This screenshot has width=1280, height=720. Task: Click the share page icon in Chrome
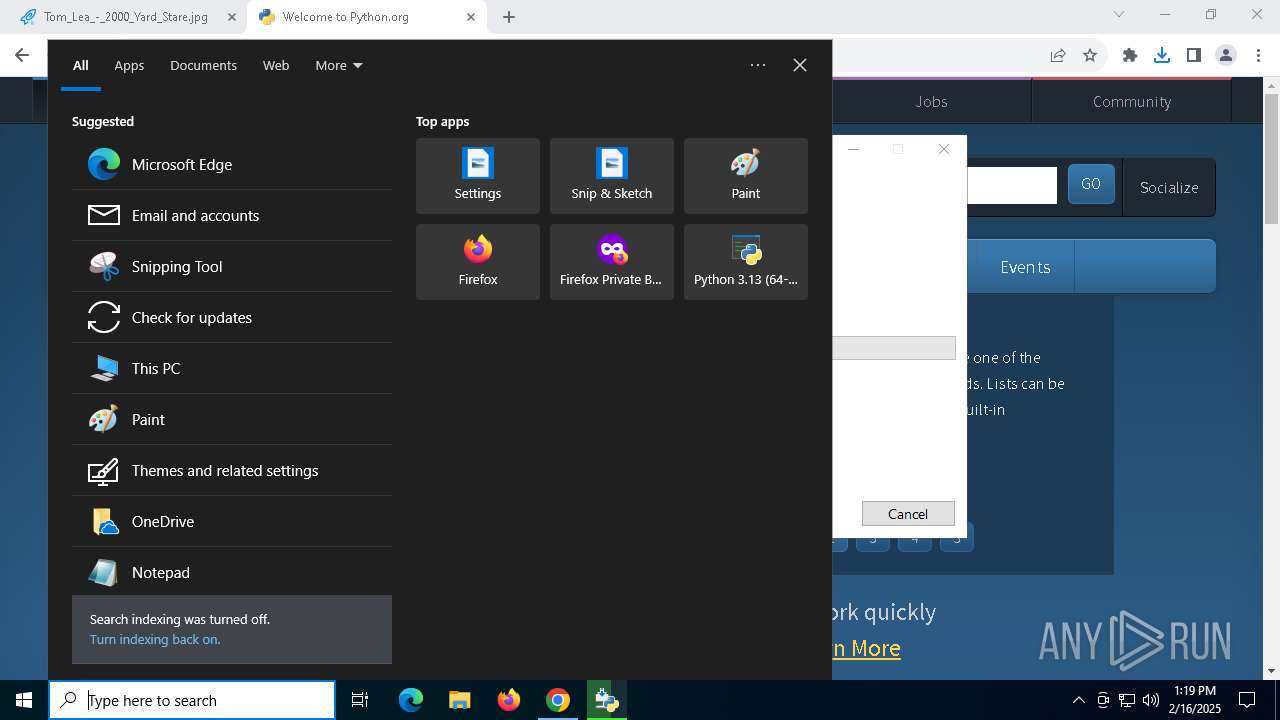[1058, 55]
